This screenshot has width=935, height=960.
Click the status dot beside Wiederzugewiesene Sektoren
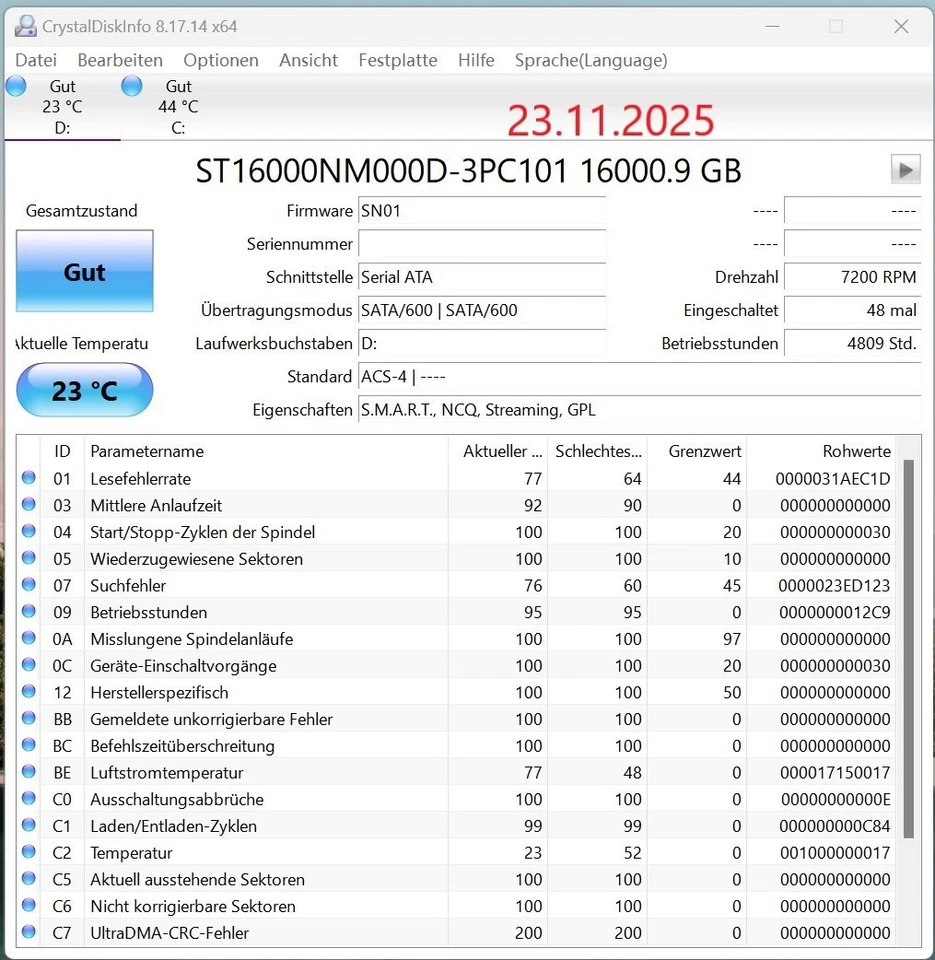28,558
